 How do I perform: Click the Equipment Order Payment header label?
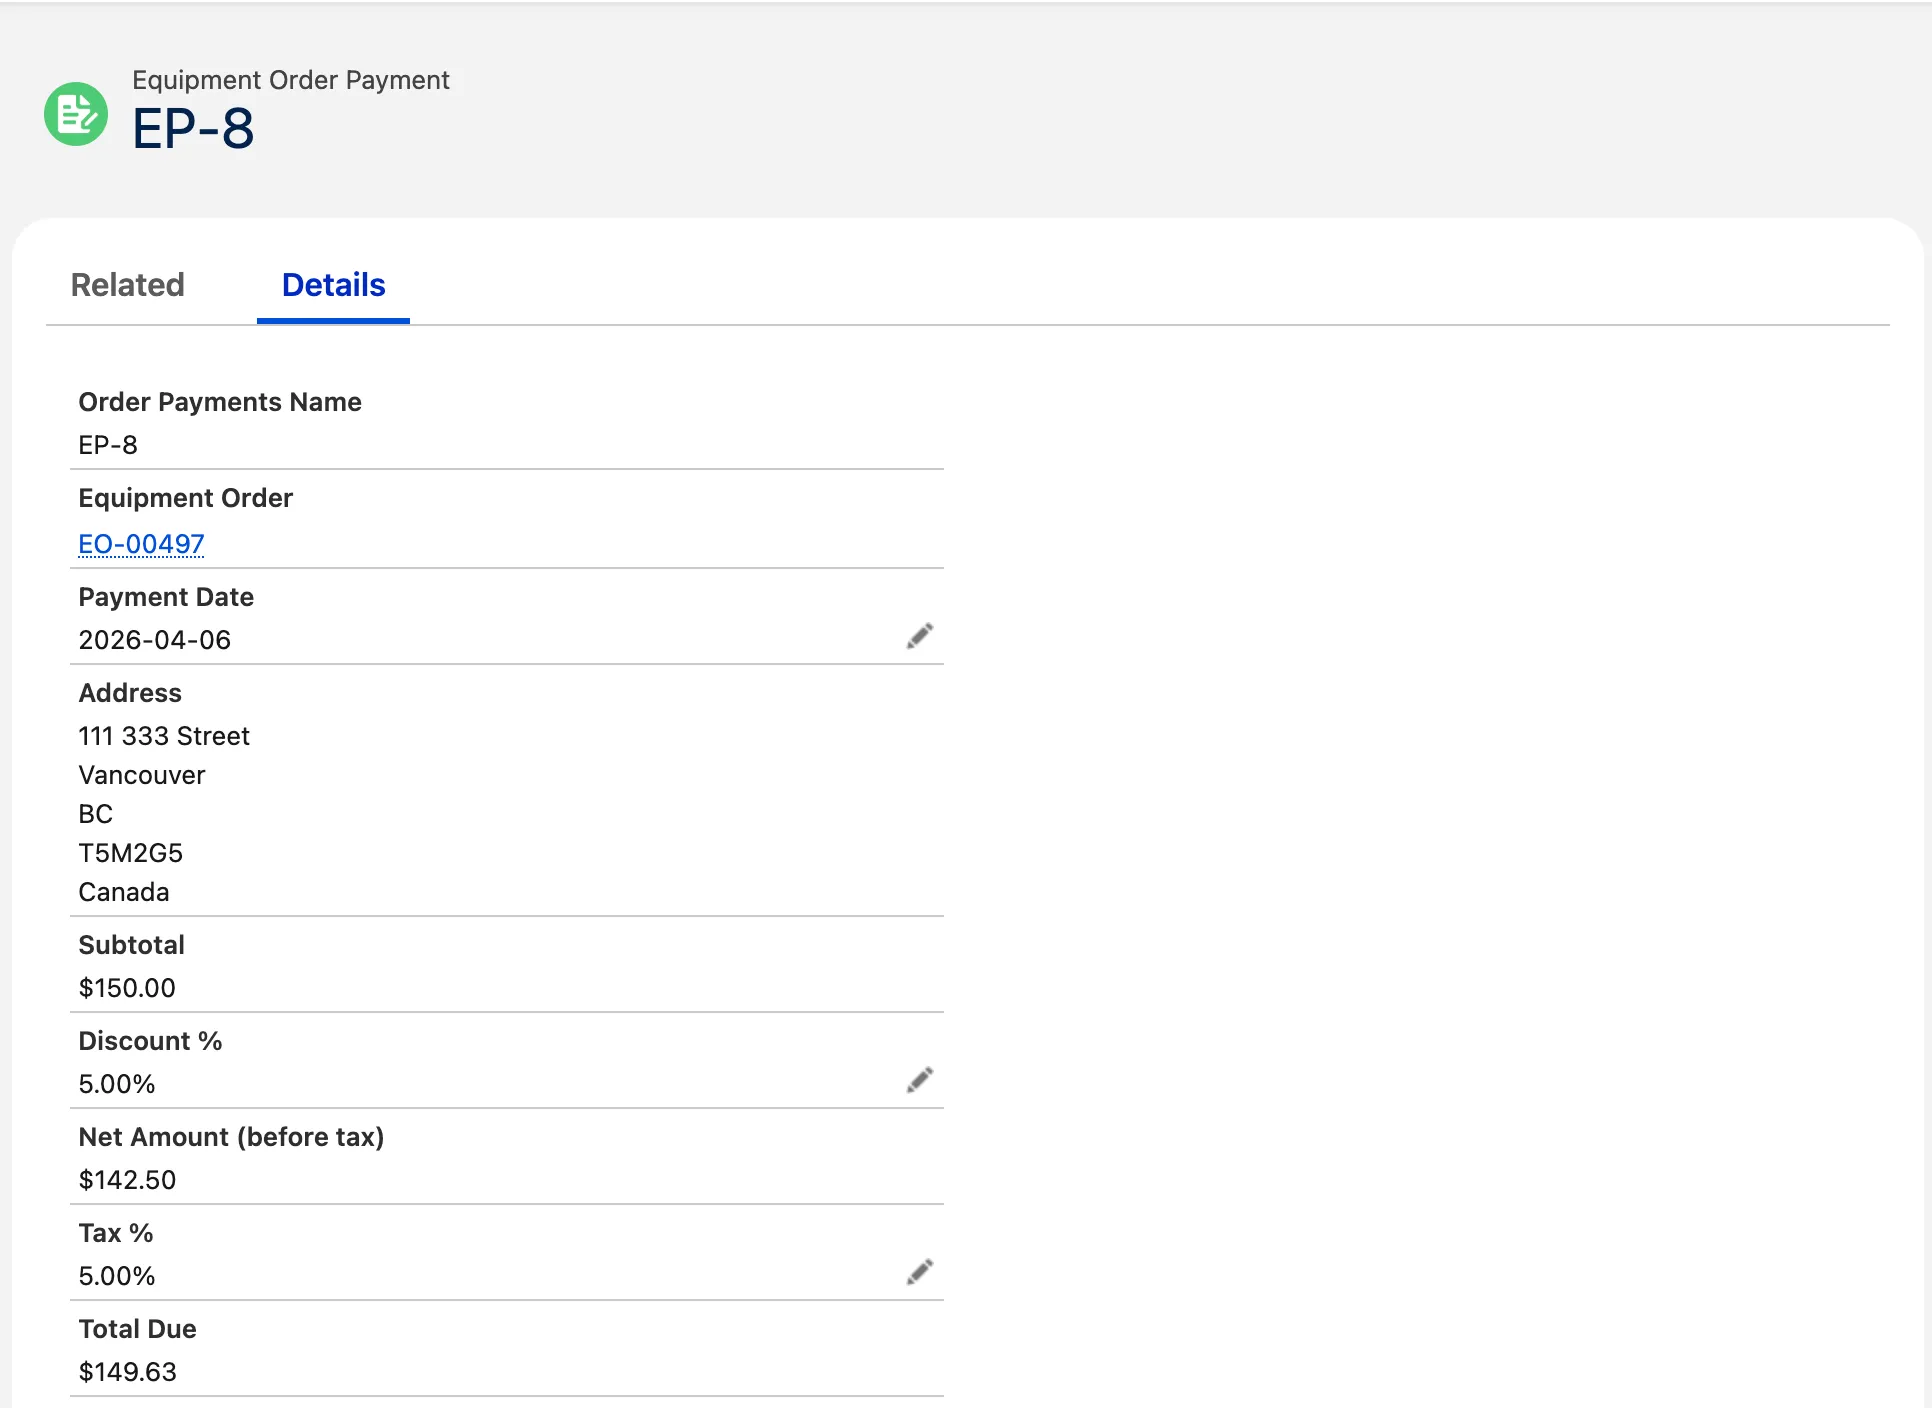pos(291,80)
